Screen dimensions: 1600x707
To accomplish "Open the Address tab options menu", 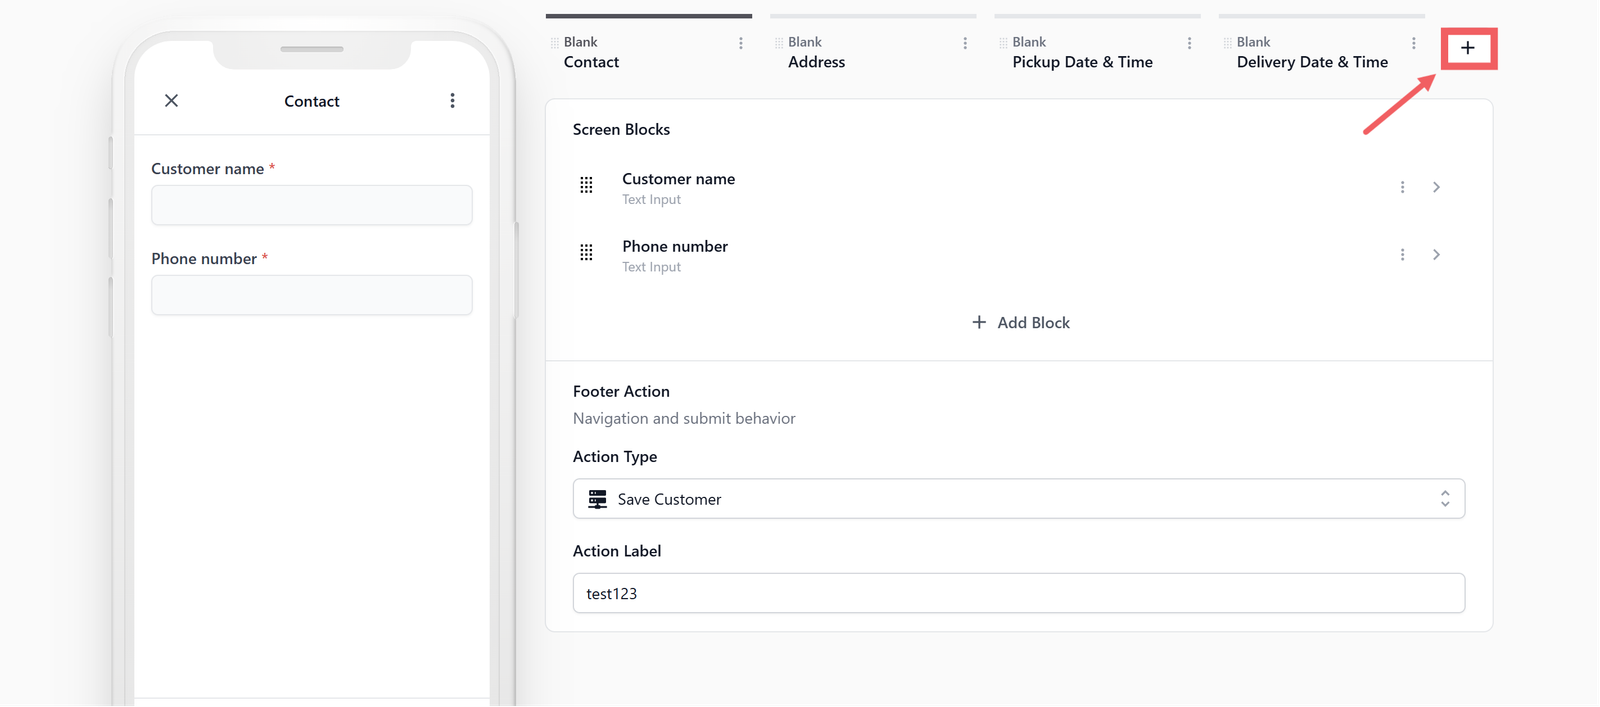I will pos(965,43).
